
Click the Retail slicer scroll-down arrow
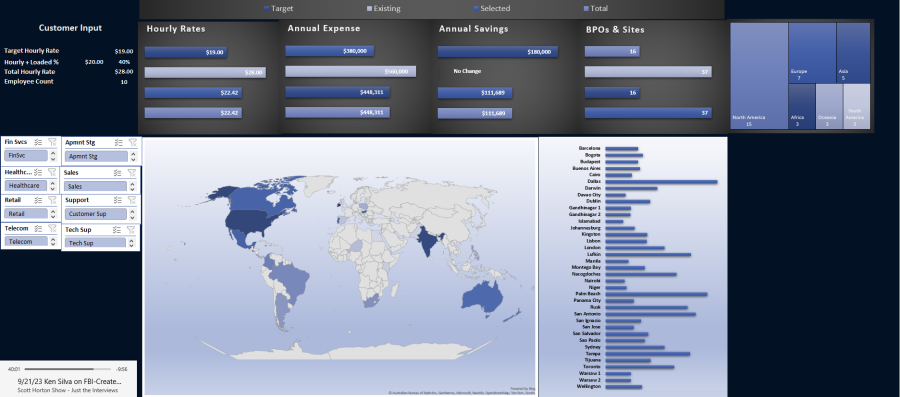[53, 216]
